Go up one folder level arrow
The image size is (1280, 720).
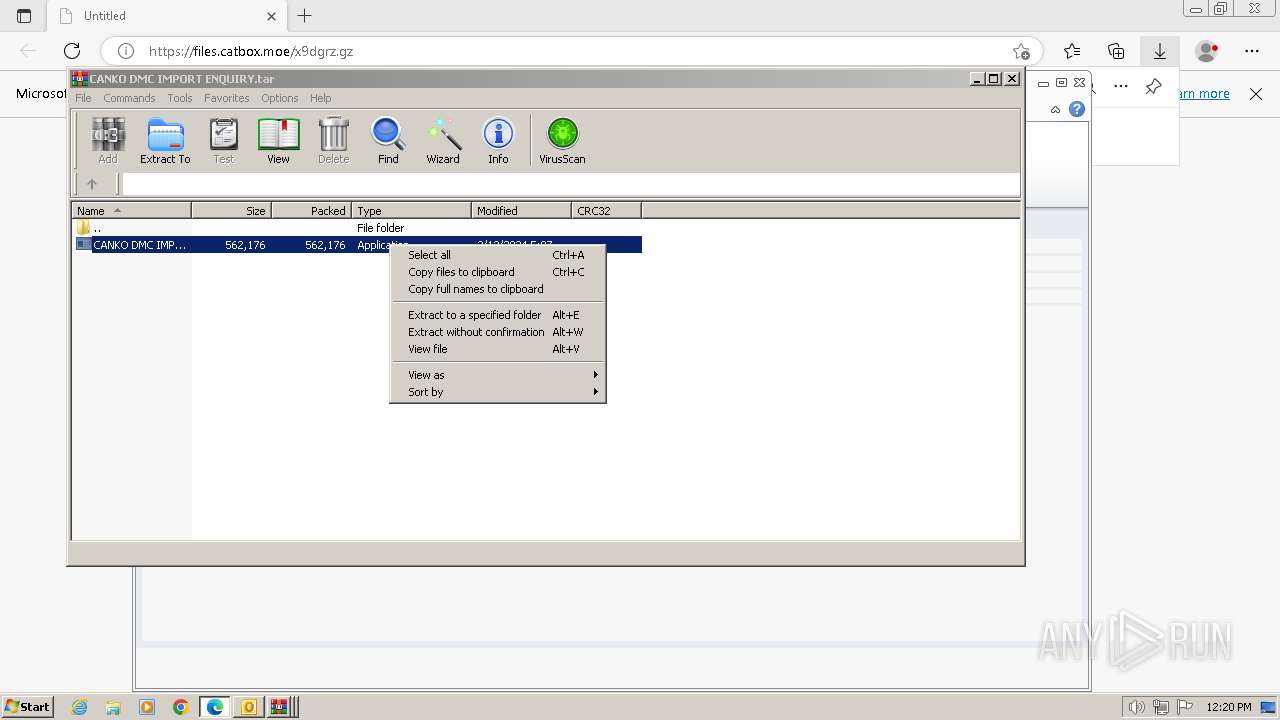[x=92, y=184]
